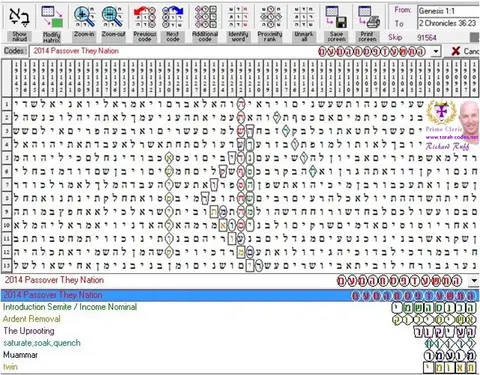Click the Identify word label button
The width and height of the screenshot is (480, 375).
click(x=238, y=36)
